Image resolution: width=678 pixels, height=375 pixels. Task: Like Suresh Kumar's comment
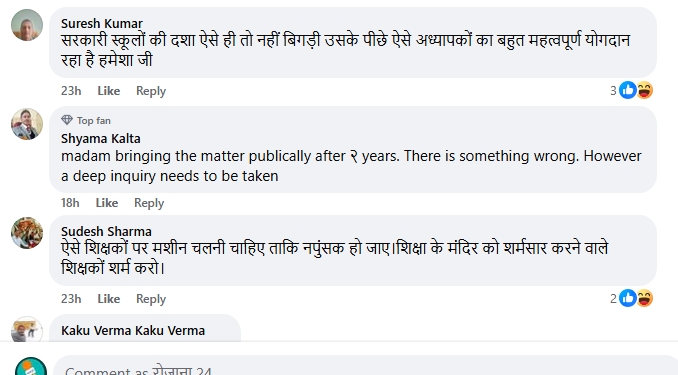(109, 91)
